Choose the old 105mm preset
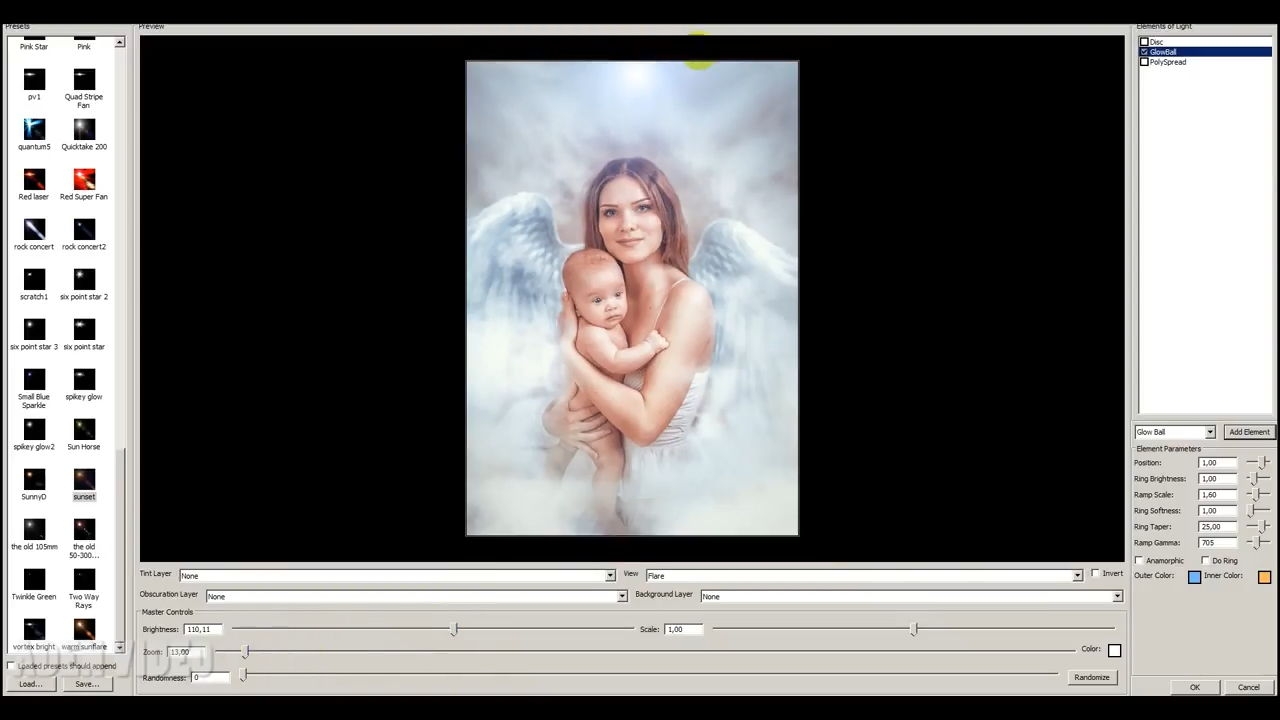1280x720 pixels. tap(34, 529)
